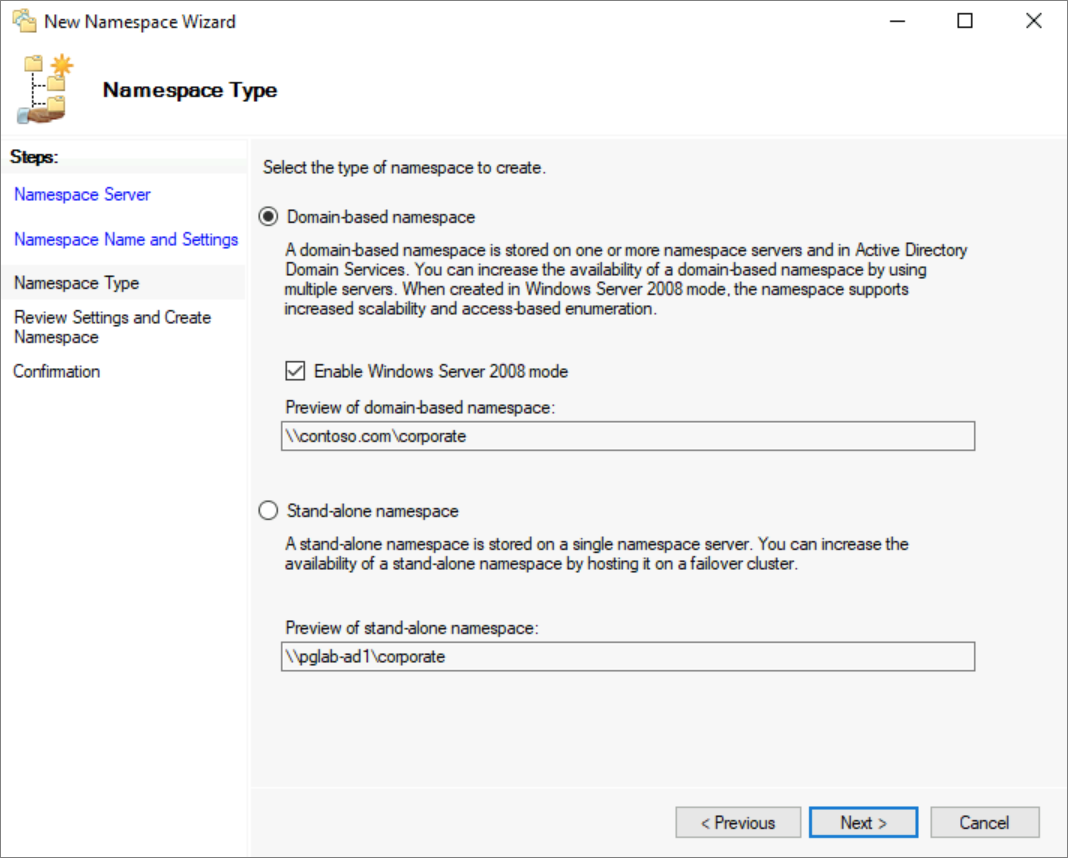This screenshot has width=1068, height=858.
Task: Click the \\pglab-ad1\corporate preview text
Action: 358,657
